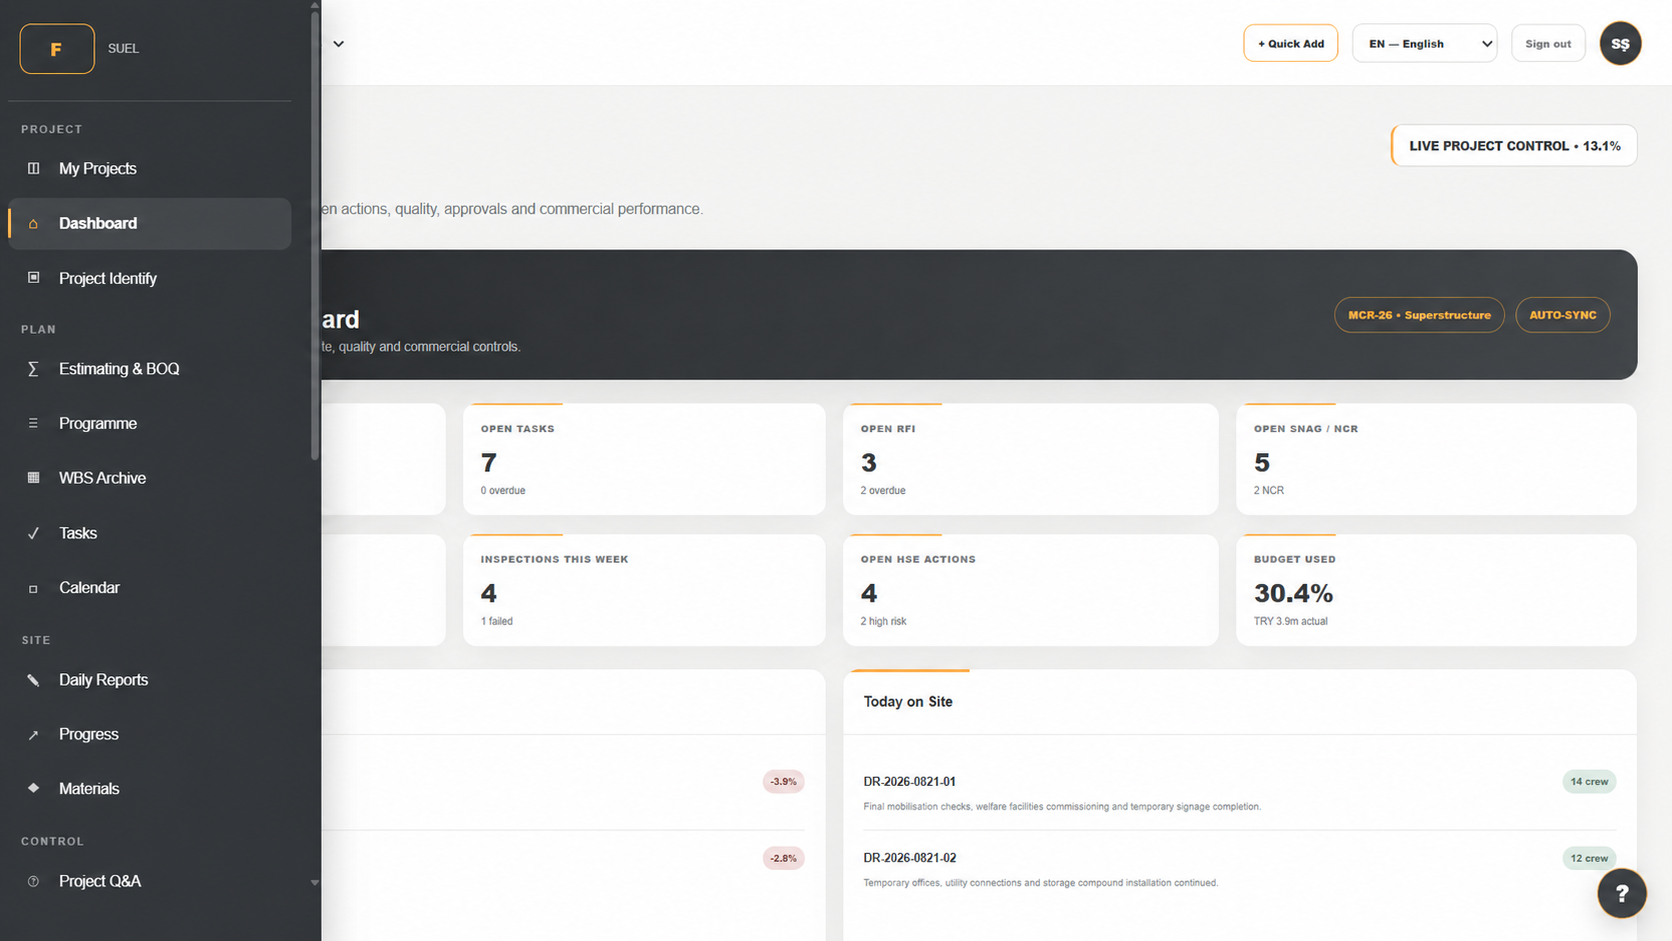Click the sidebar scroll-down arrow
The image size is (1672, 941).
pos(315,883)
